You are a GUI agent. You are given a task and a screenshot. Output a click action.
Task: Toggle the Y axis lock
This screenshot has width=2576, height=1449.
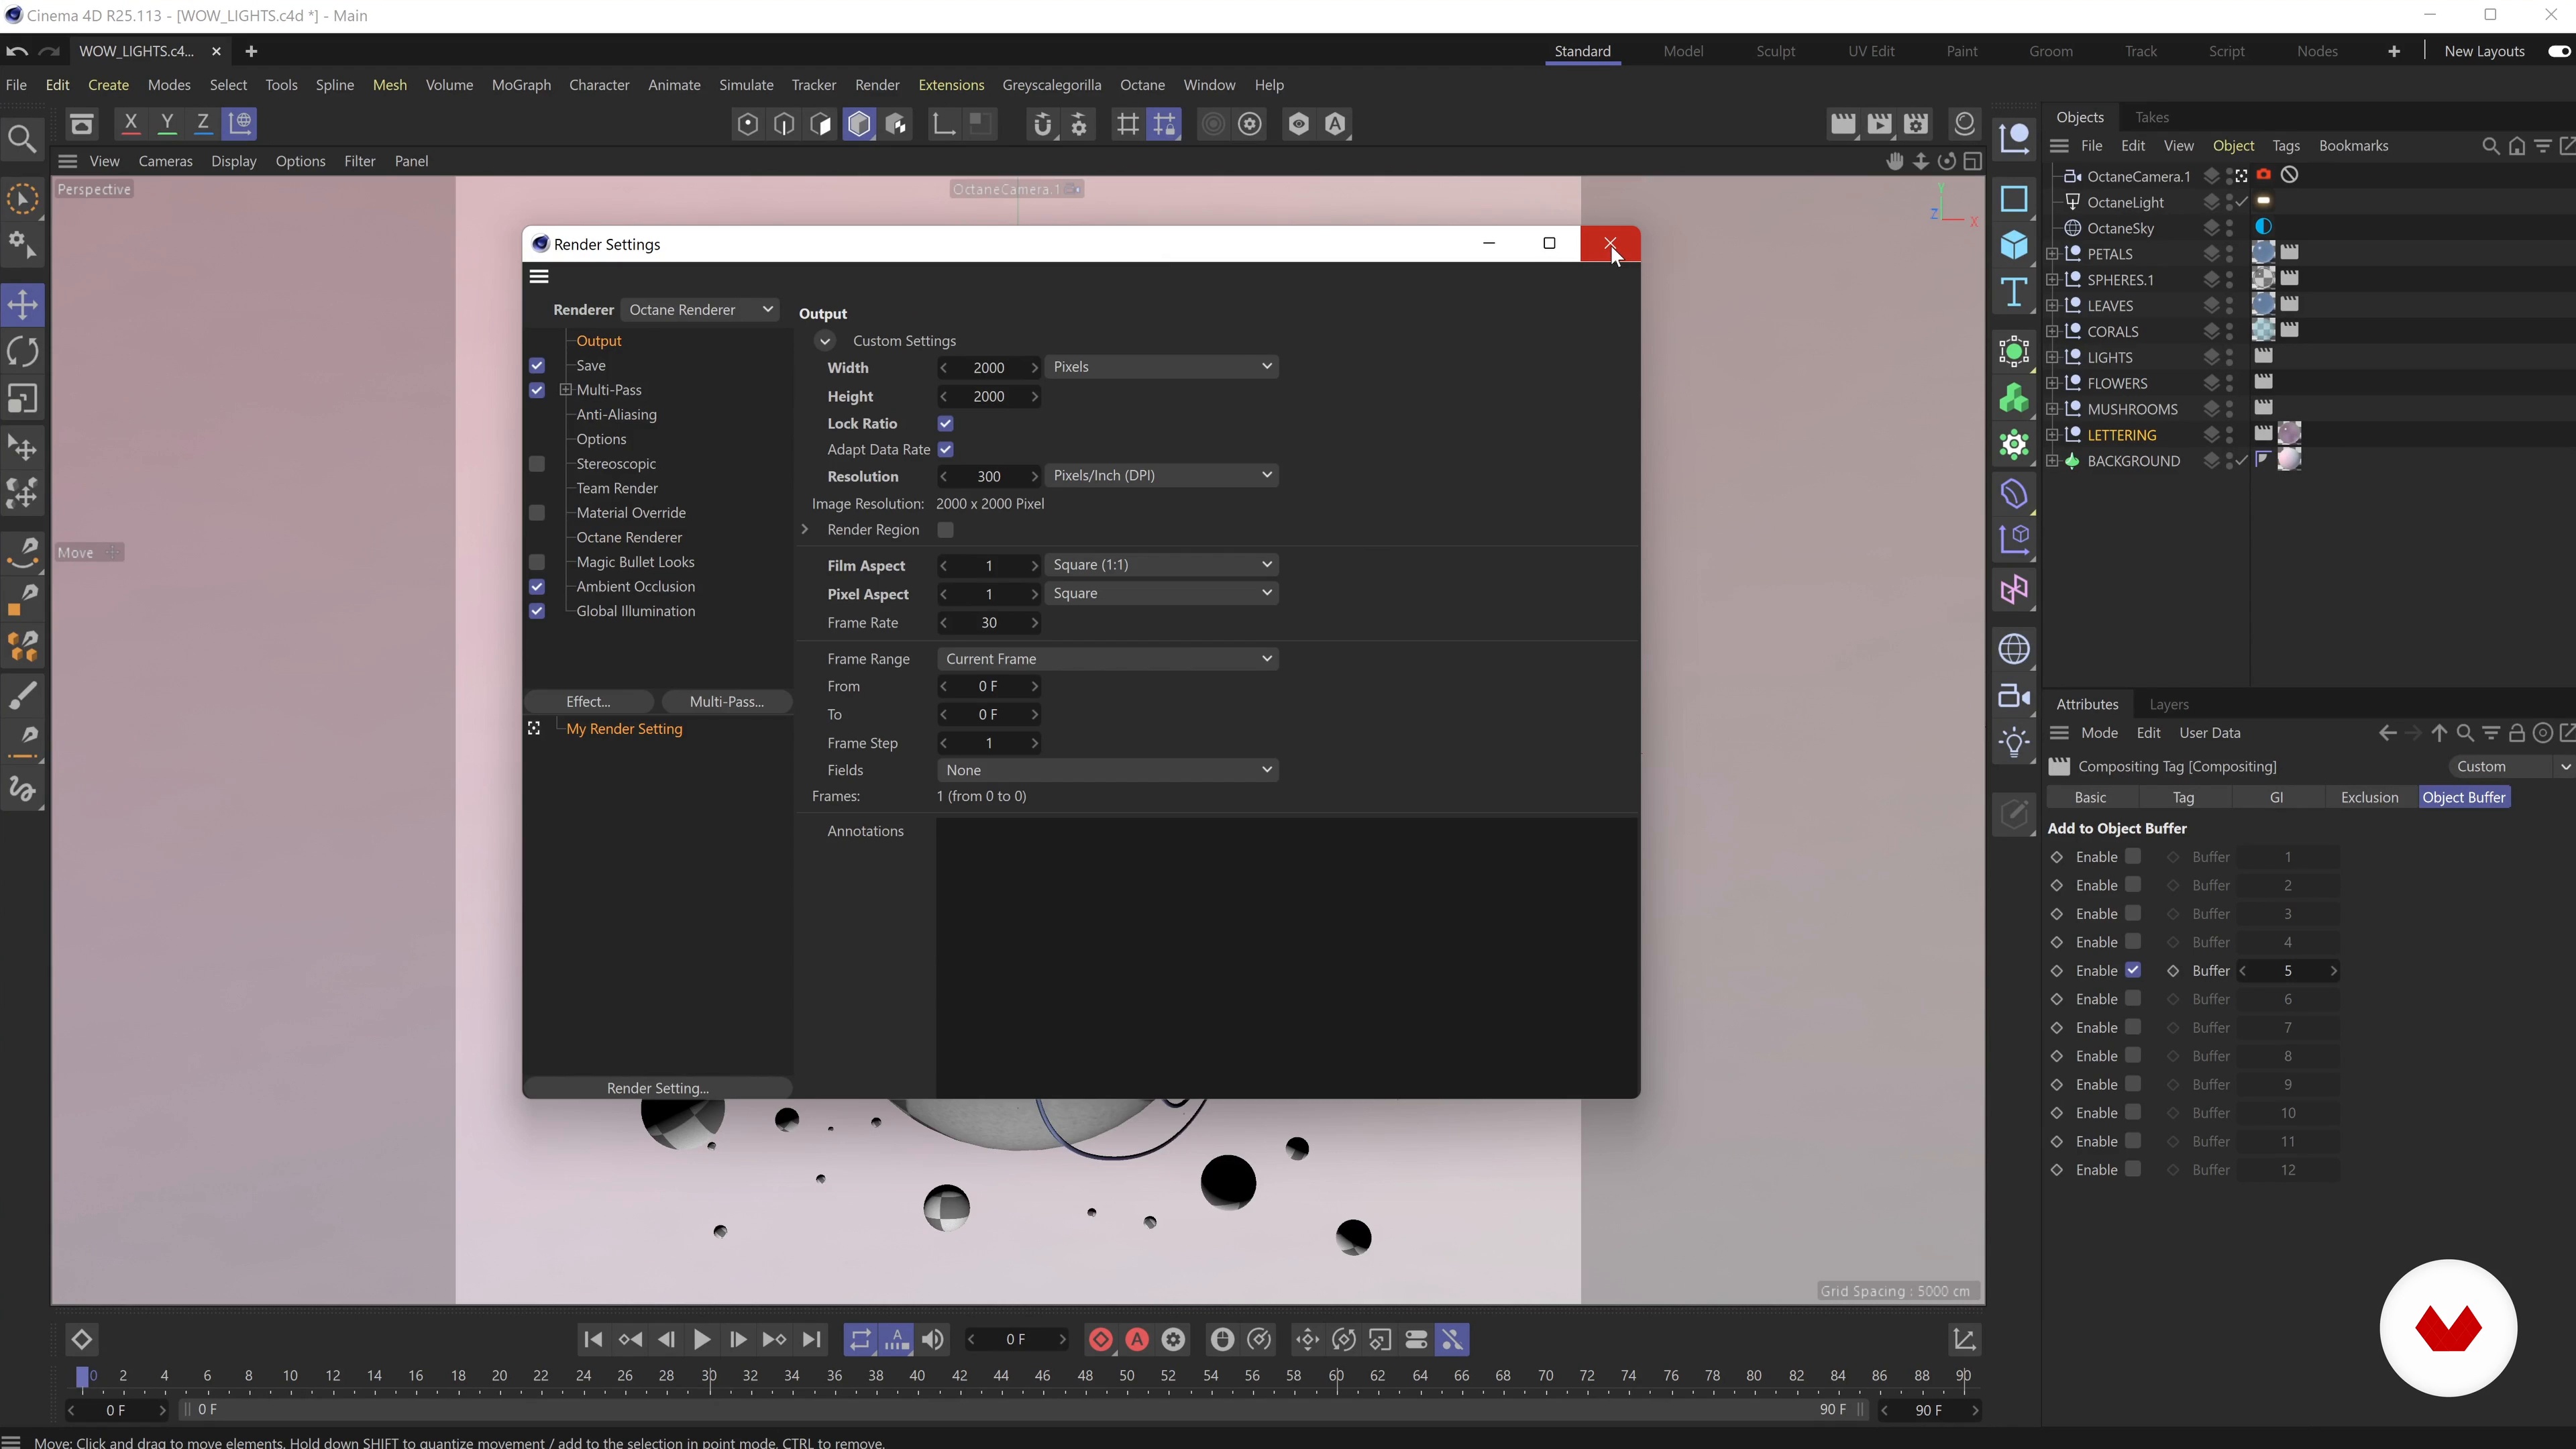pos(167,124)
